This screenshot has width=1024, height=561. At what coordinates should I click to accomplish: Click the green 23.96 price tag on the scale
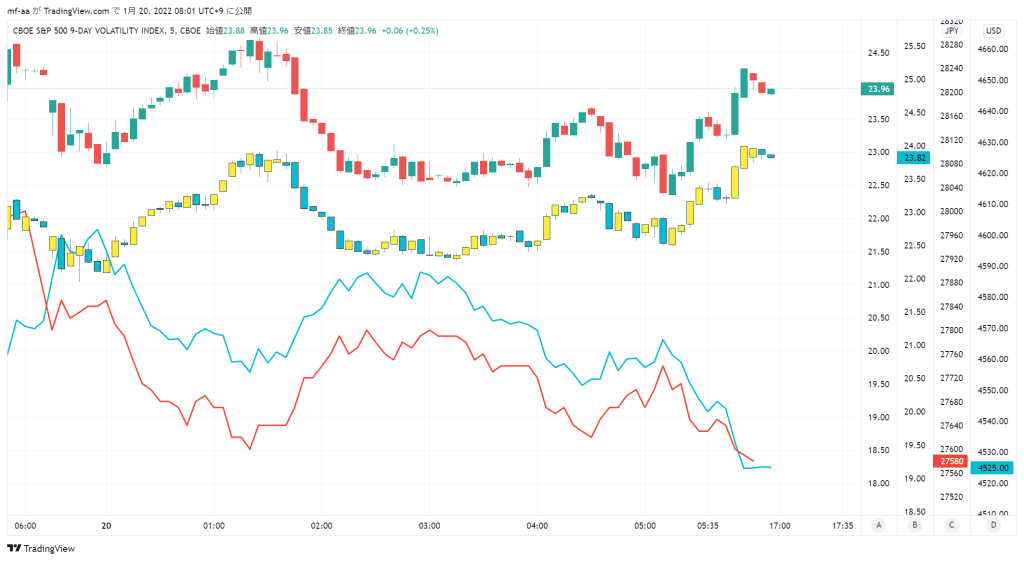[x=878, y=89]
